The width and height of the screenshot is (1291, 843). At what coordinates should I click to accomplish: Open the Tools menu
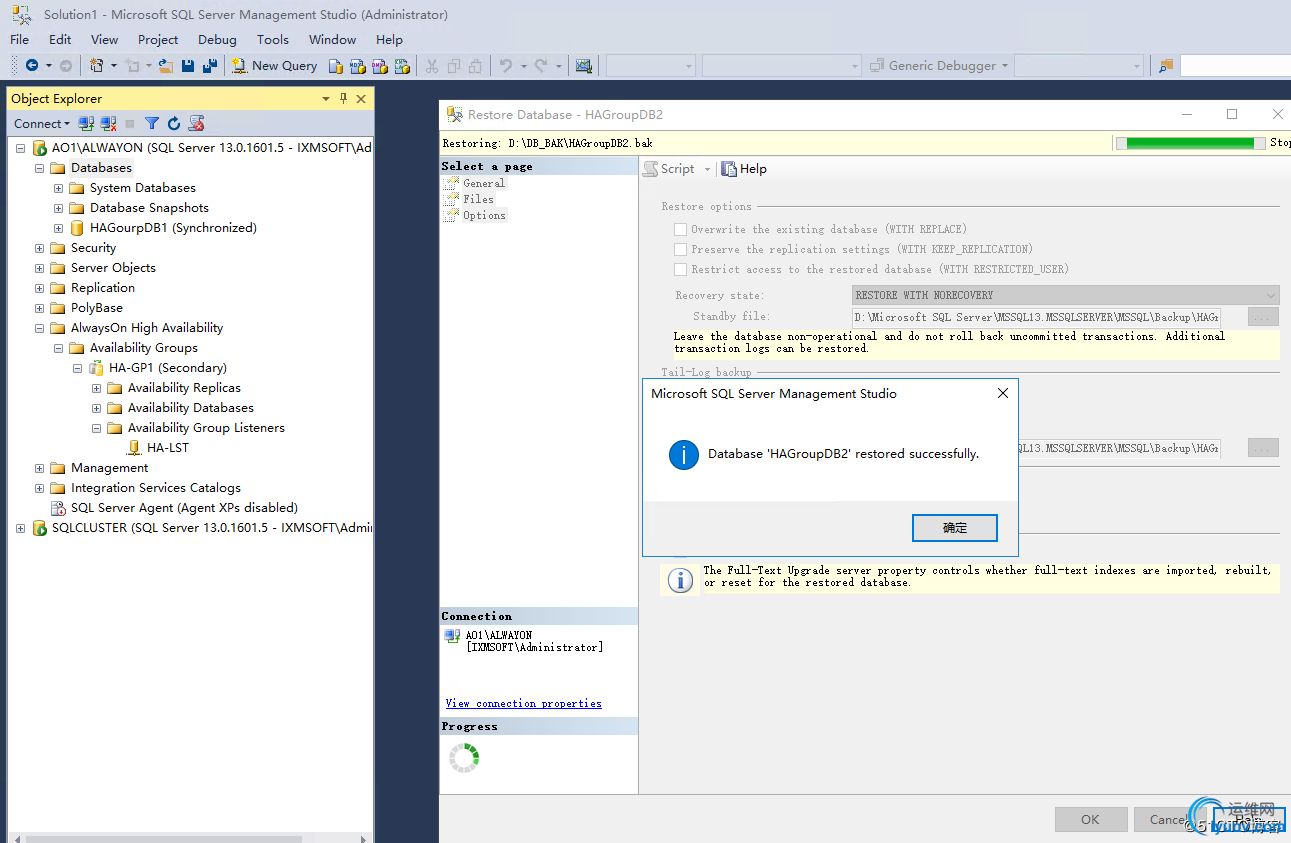[272, 39]
